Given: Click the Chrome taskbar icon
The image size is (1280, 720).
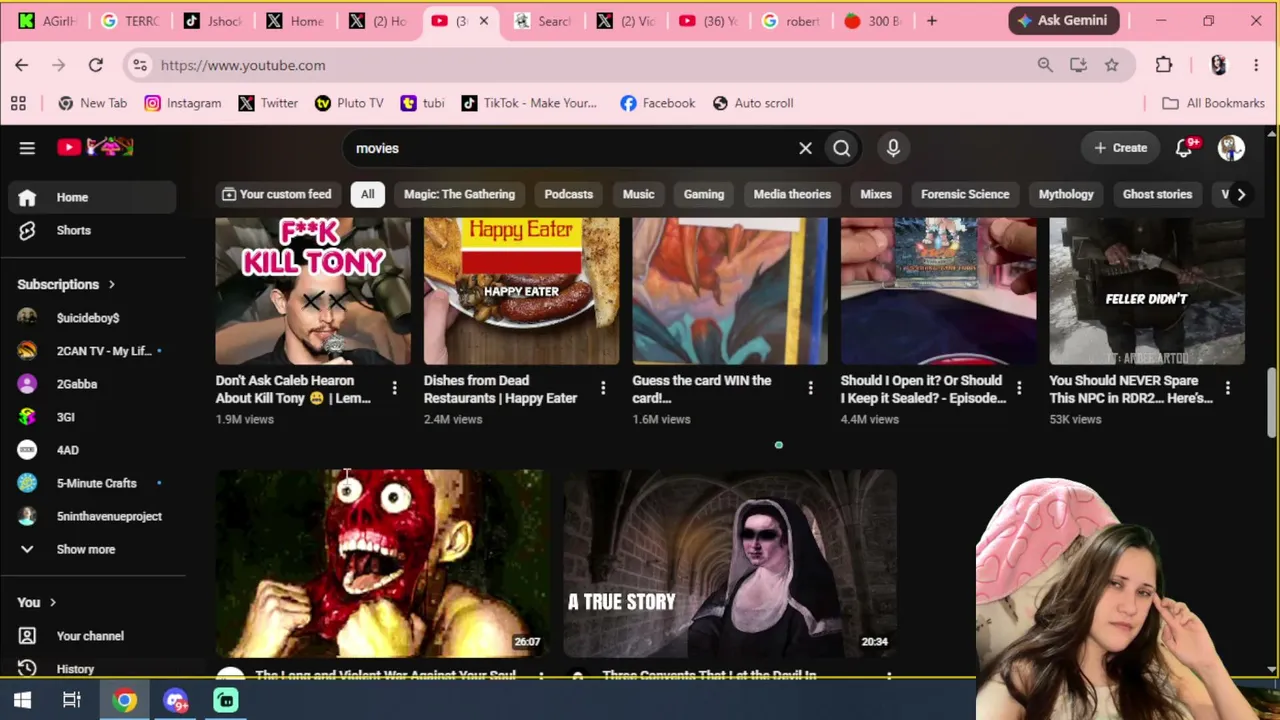Looking at the screenshot, I should [x=125, y=700].
